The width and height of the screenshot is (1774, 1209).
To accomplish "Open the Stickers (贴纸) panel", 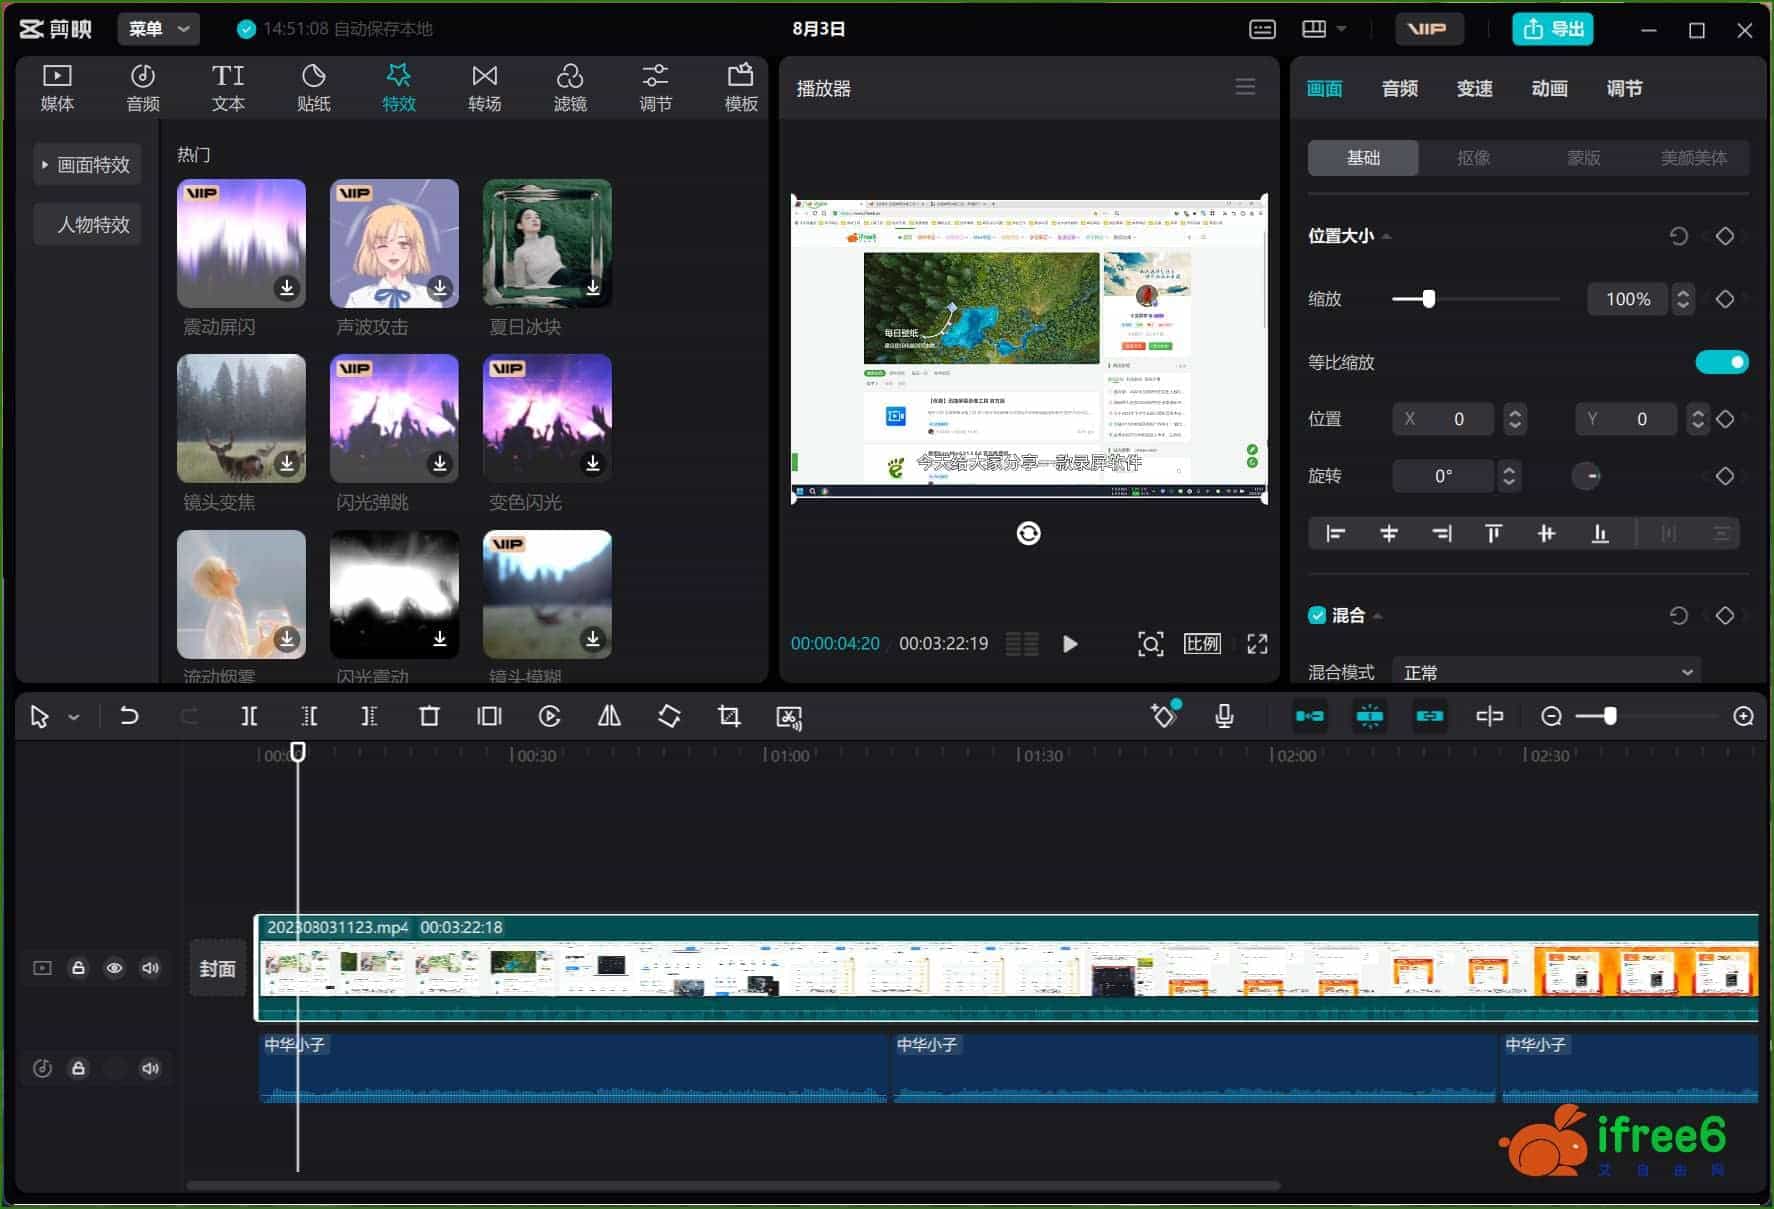I will pyautogui.click(x=313, y=88).
